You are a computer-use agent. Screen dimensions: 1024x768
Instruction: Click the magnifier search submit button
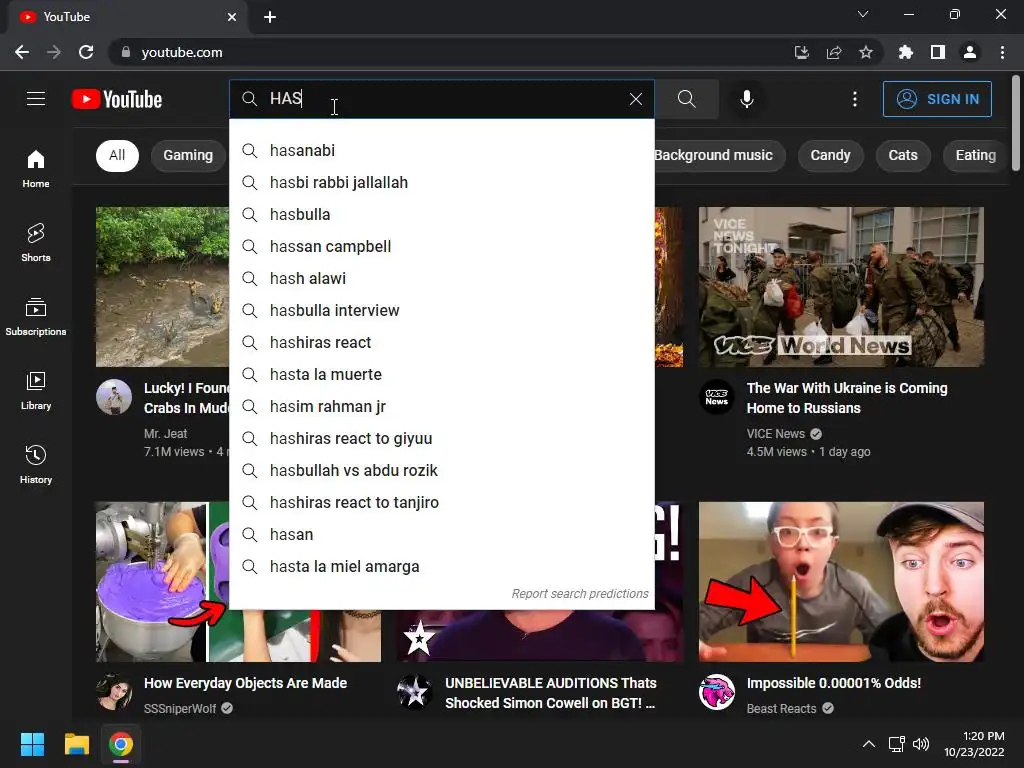(686, 99)
